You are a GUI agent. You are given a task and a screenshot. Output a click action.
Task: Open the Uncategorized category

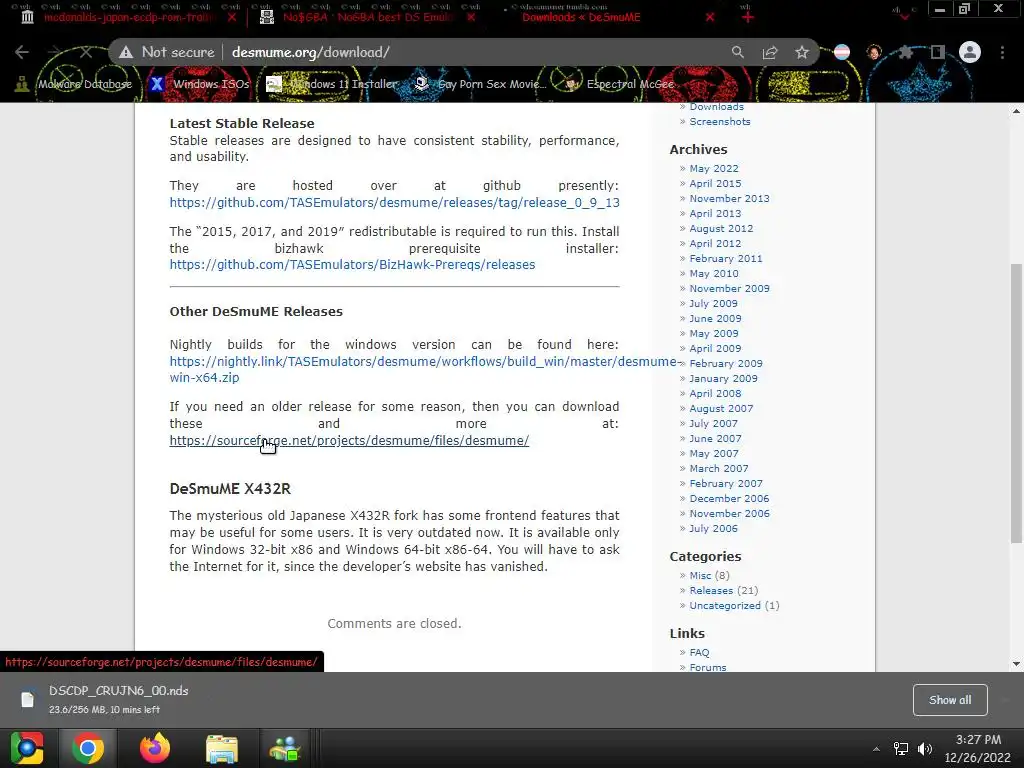point(725,606)
